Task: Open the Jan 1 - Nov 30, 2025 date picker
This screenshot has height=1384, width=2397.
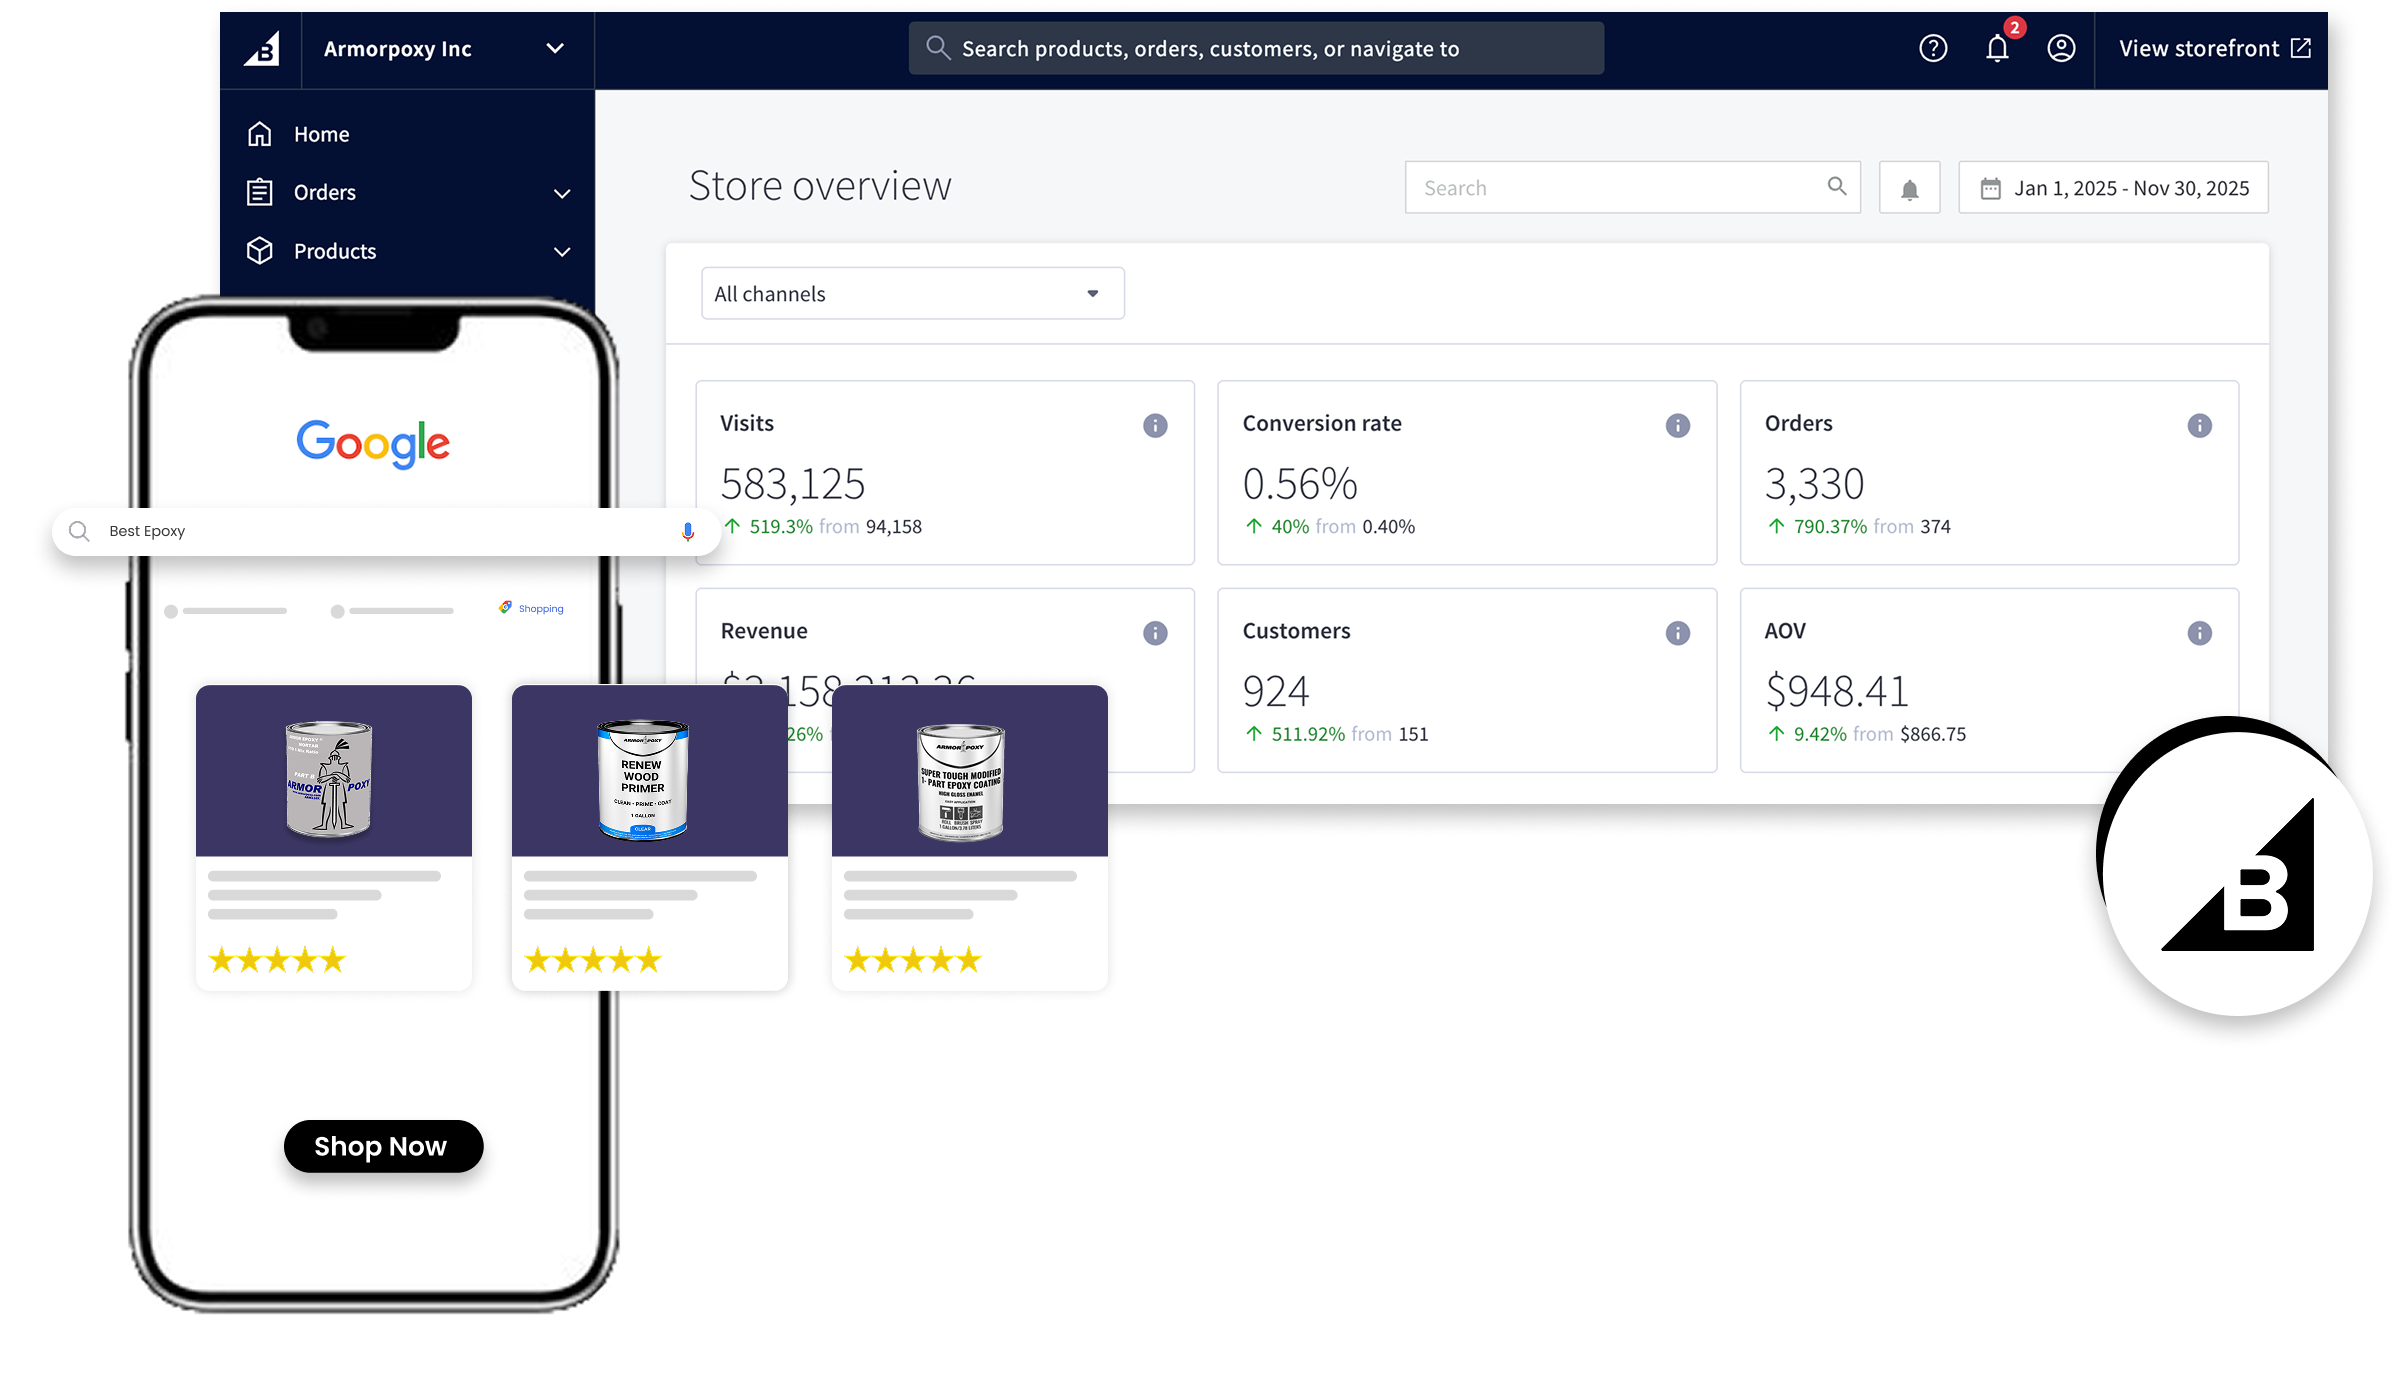Action: [2113, 188]
